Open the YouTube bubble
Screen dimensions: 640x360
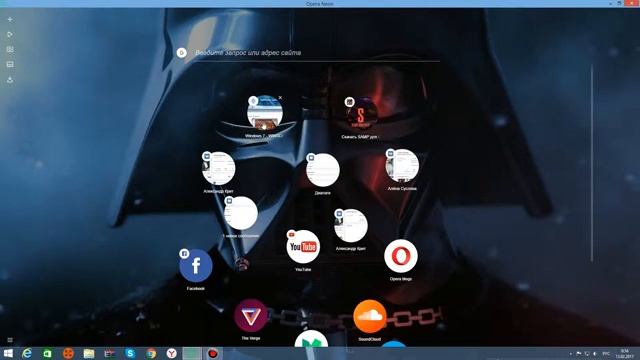pyautogui.click(x=303, y=247)
